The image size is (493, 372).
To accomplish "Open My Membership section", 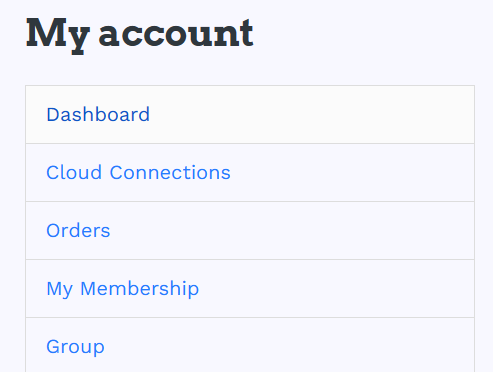I will 123,289.
